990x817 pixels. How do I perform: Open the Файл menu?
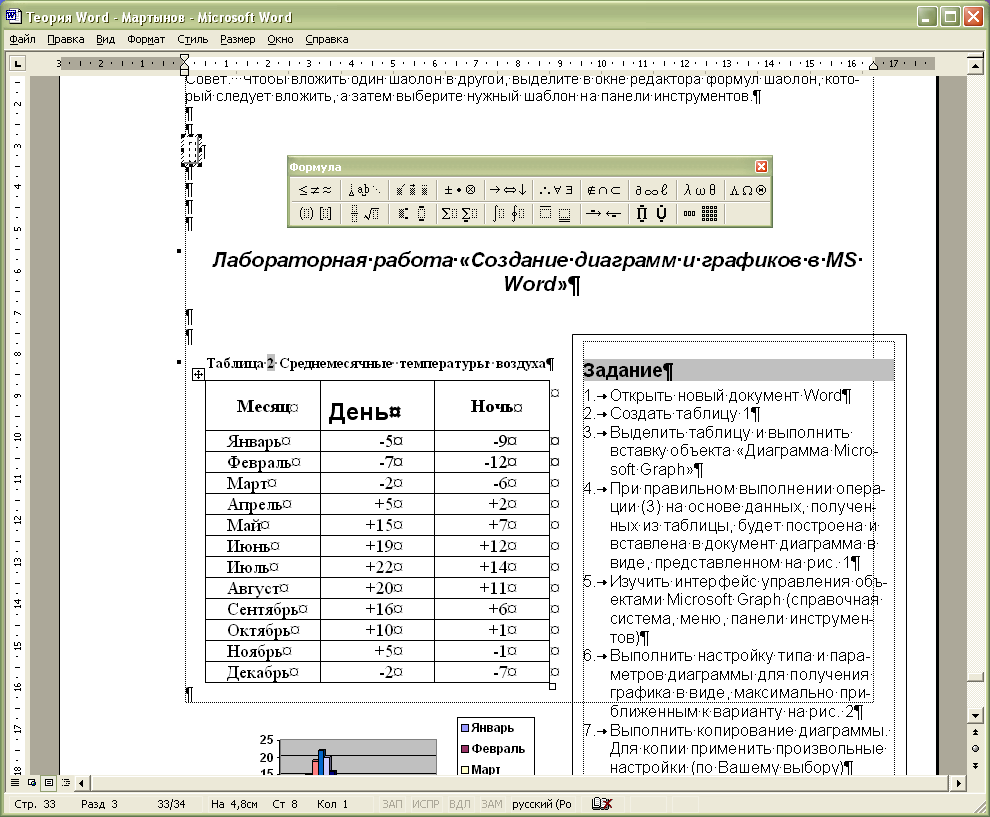pyautogui.click(x=22, y=39)
